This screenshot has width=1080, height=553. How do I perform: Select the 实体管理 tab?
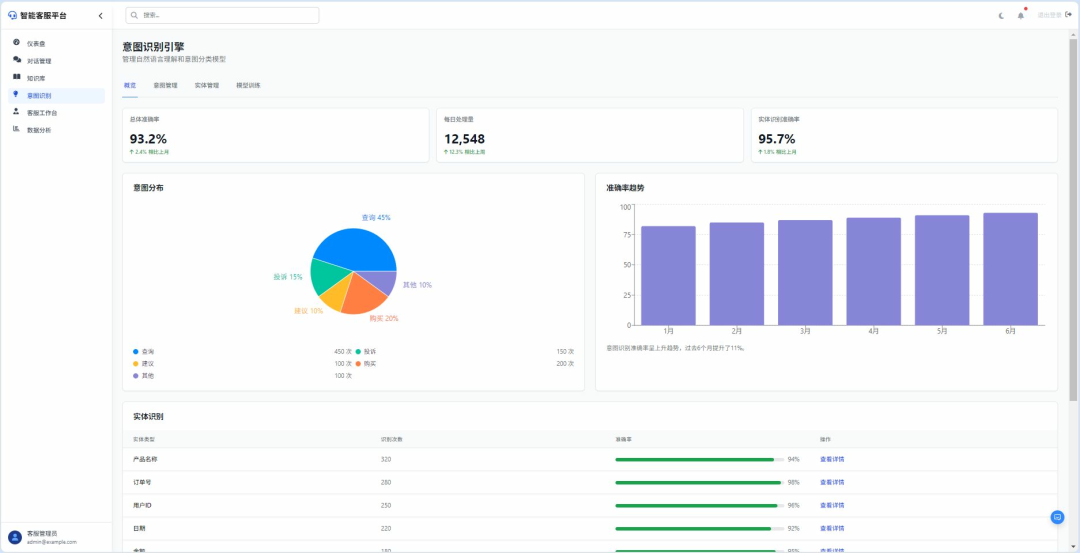[206, 86]
